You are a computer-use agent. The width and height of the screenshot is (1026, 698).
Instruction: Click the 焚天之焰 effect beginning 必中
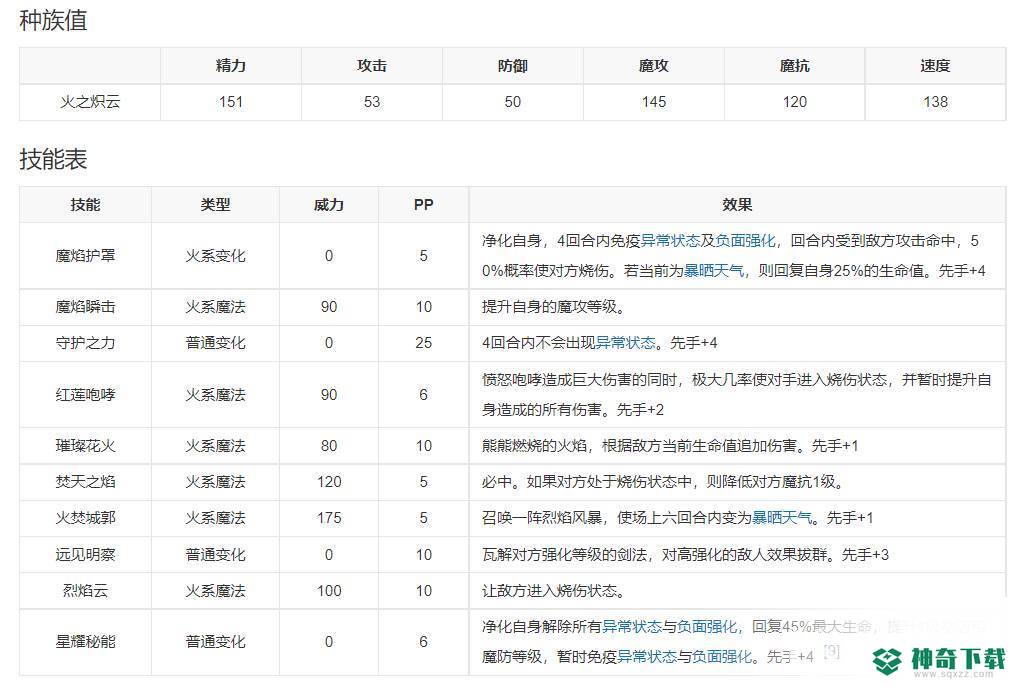pyautogui.click(x=663, y=482)
